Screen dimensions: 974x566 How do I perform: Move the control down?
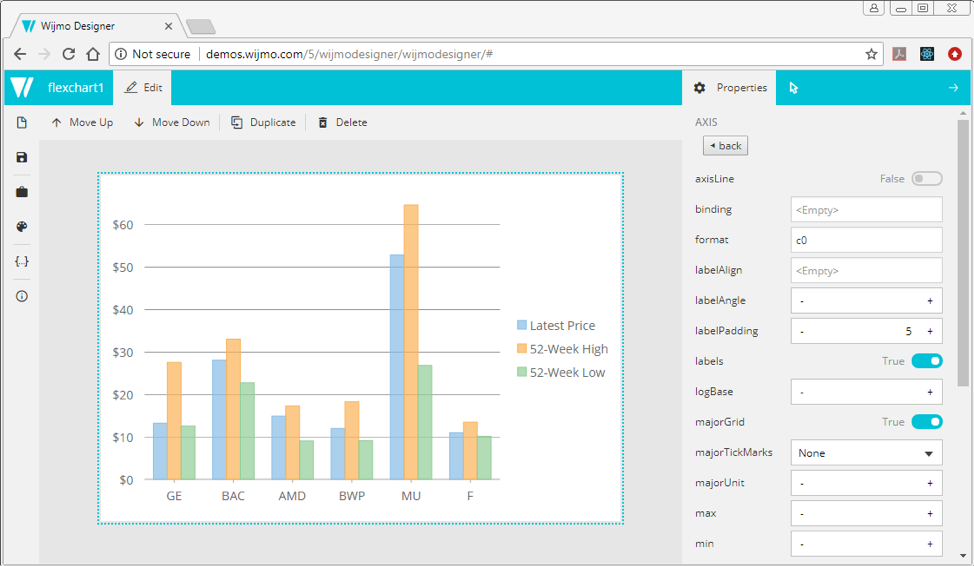(x=172, y=122)
